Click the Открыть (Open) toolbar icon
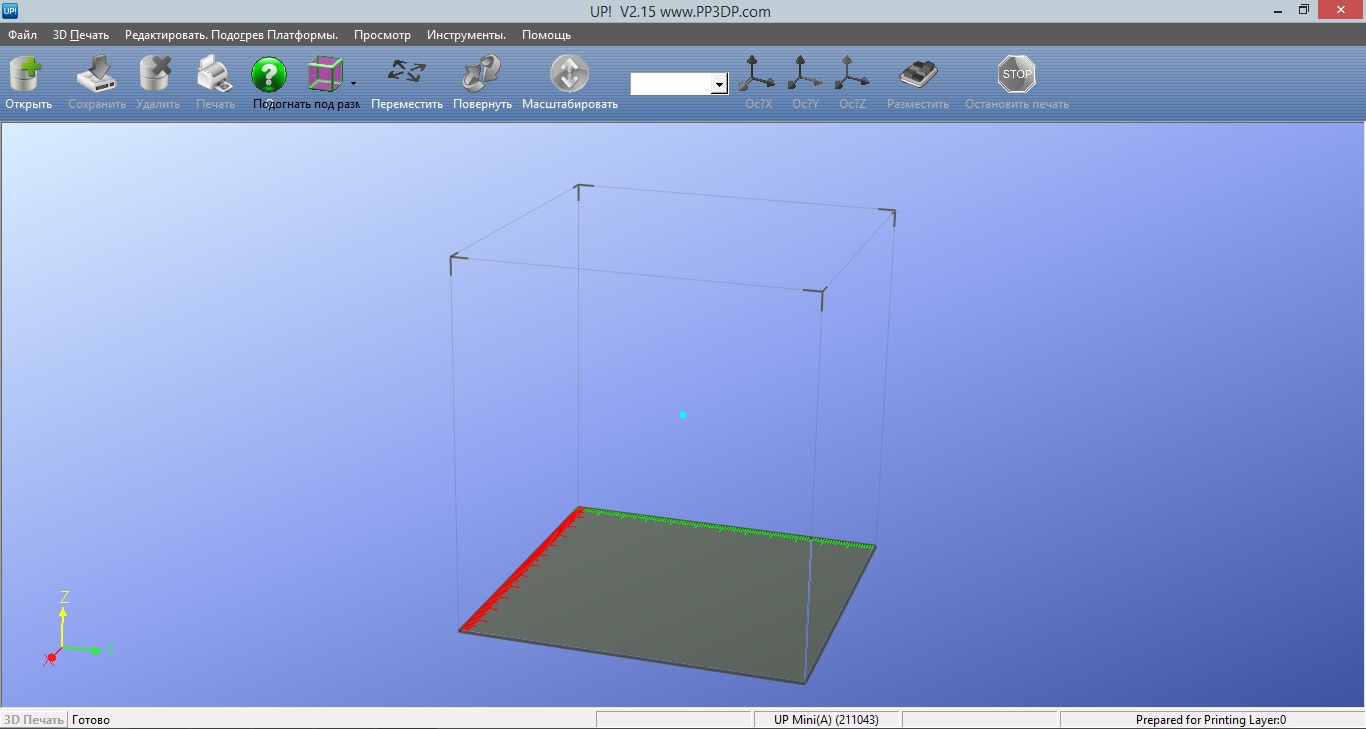The width and height of the screenshot is (1366, 729). coord(27,75)
